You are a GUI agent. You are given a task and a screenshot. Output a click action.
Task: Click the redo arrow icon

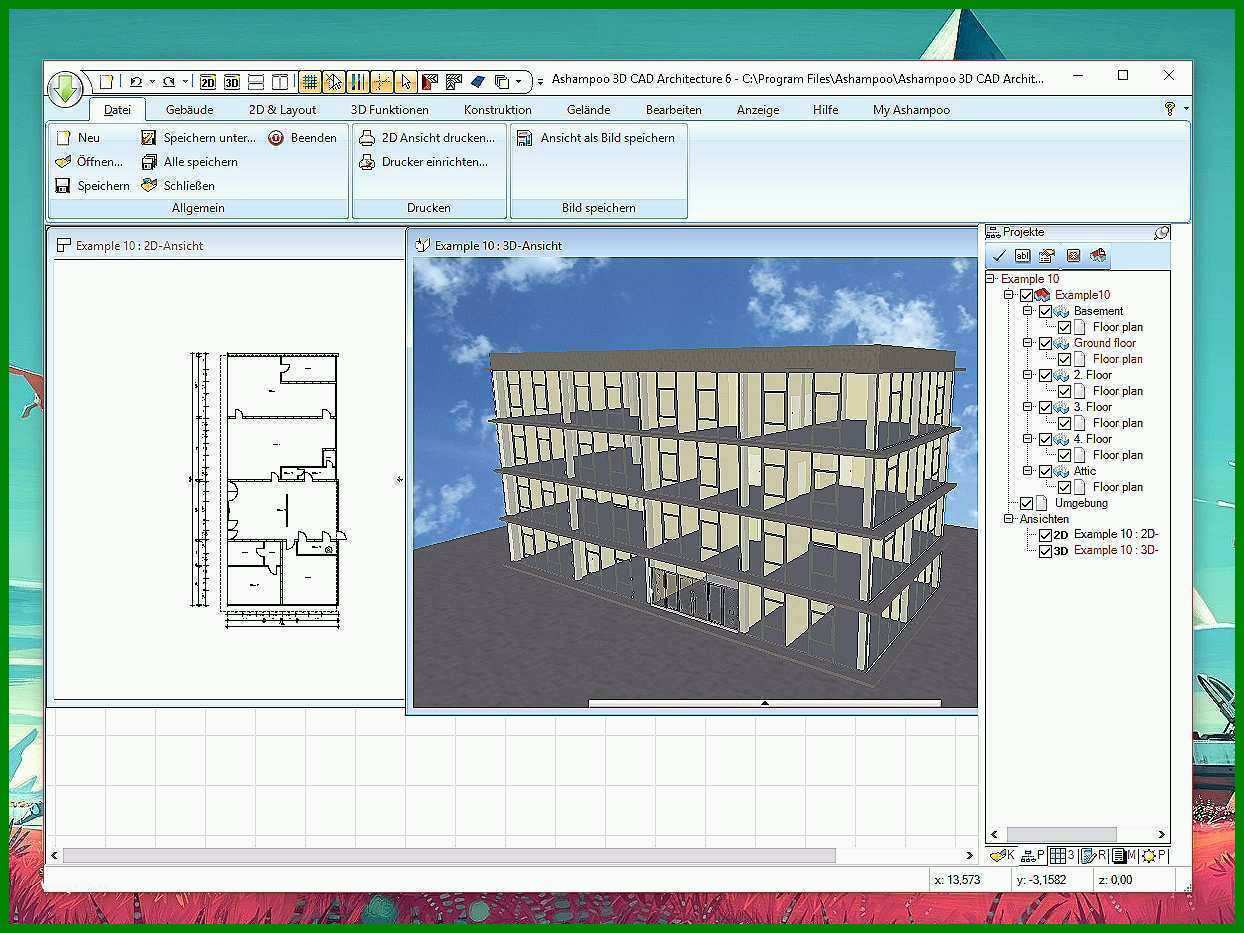pos(169,82)
